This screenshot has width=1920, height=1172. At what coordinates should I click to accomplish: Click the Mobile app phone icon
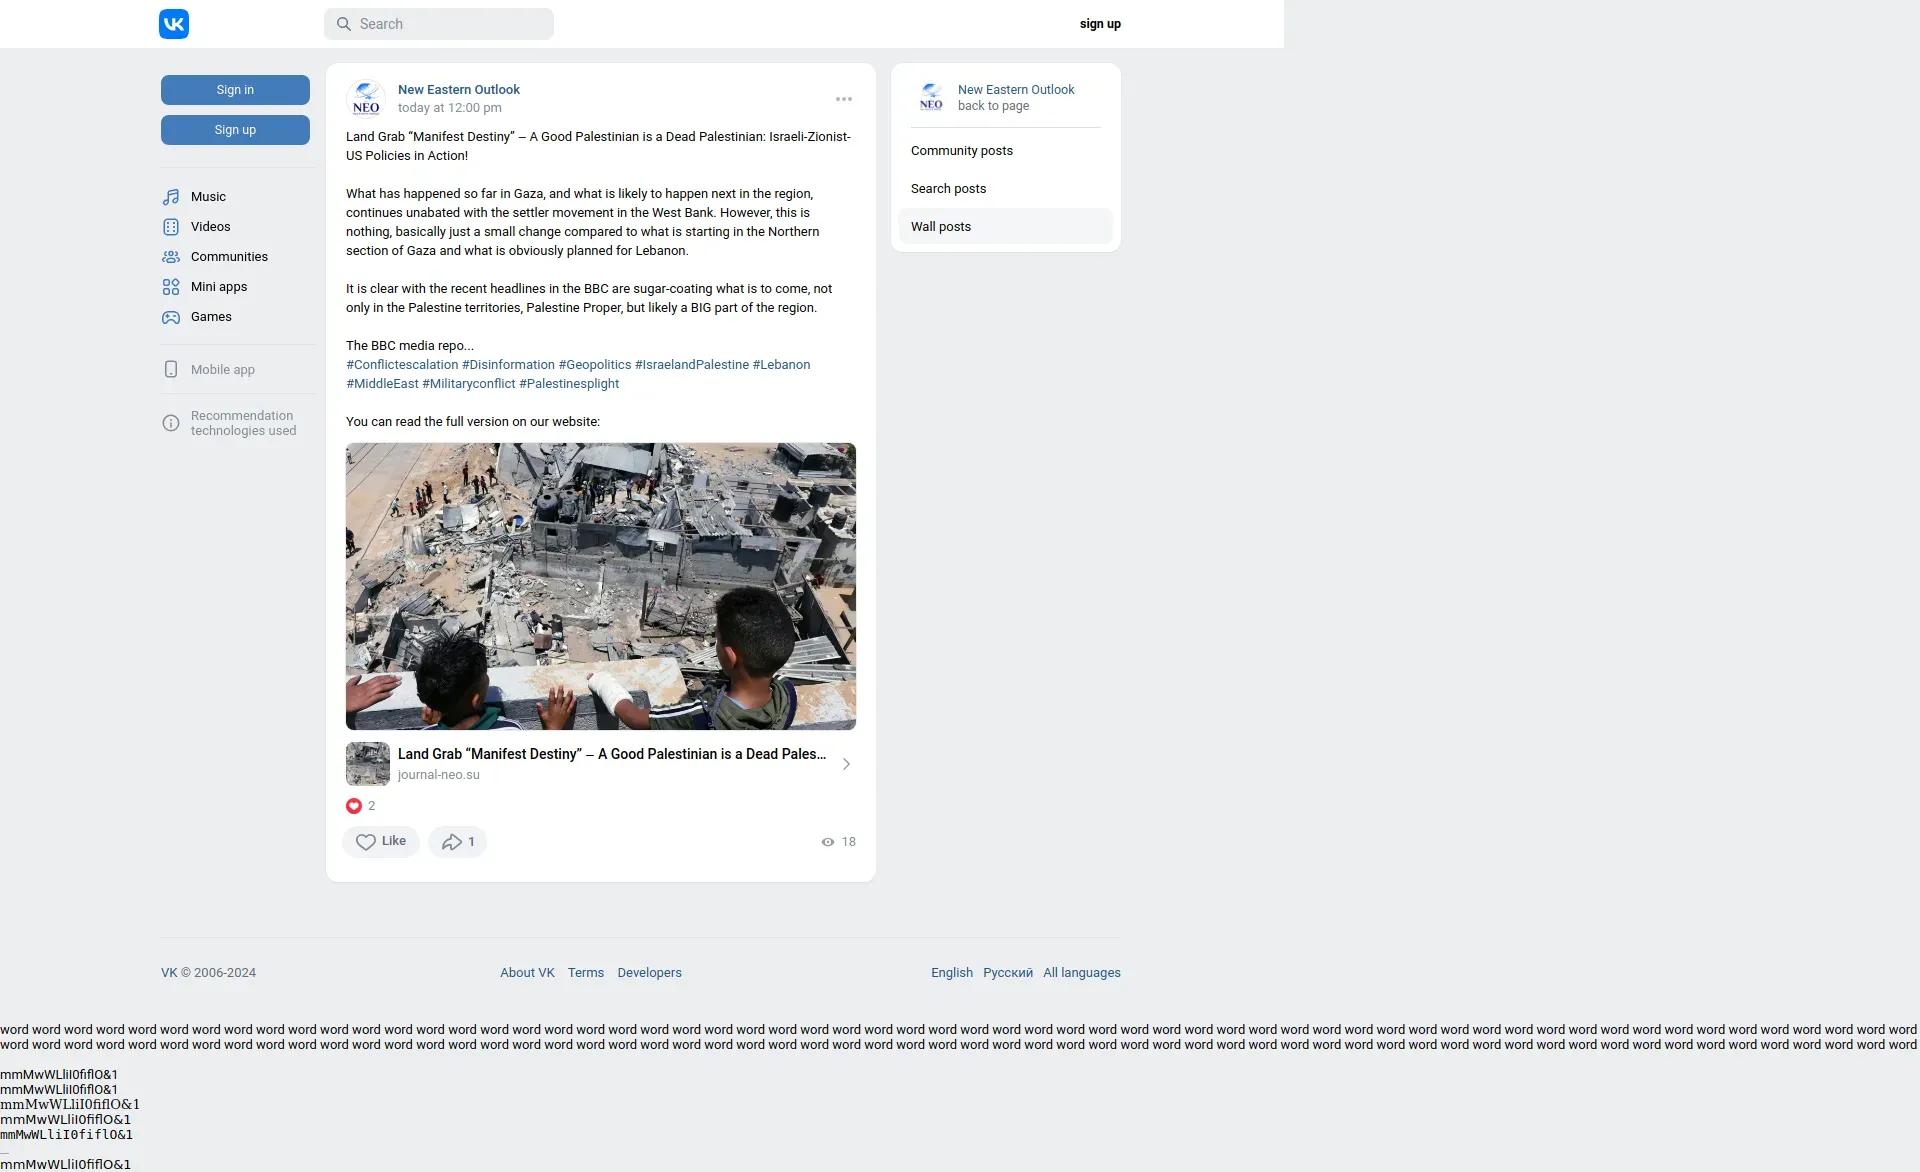(171, 370)
